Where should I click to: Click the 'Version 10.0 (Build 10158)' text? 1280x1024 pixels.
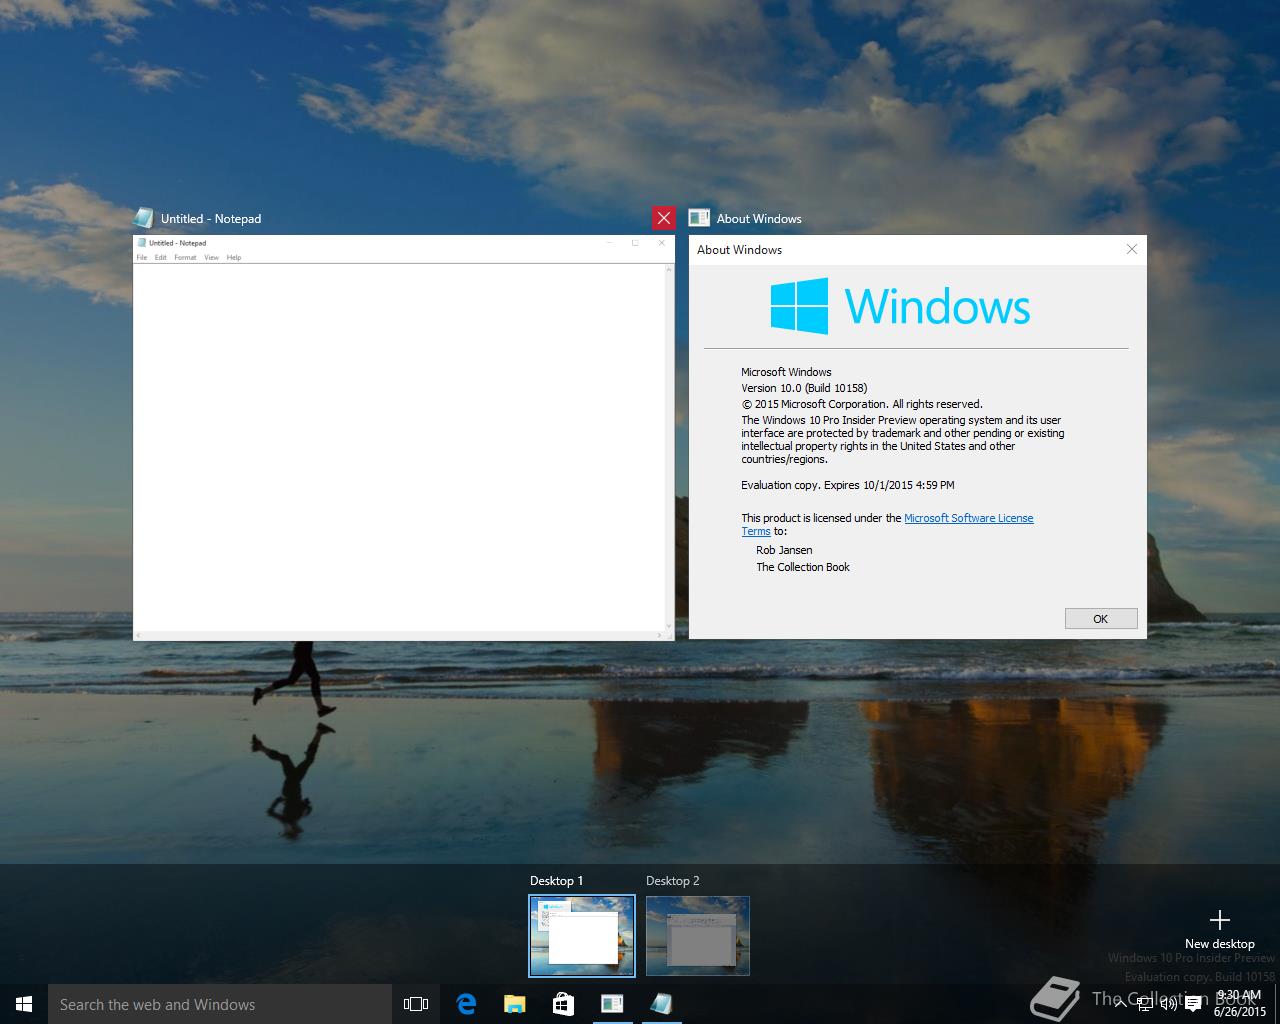[804, 388]
